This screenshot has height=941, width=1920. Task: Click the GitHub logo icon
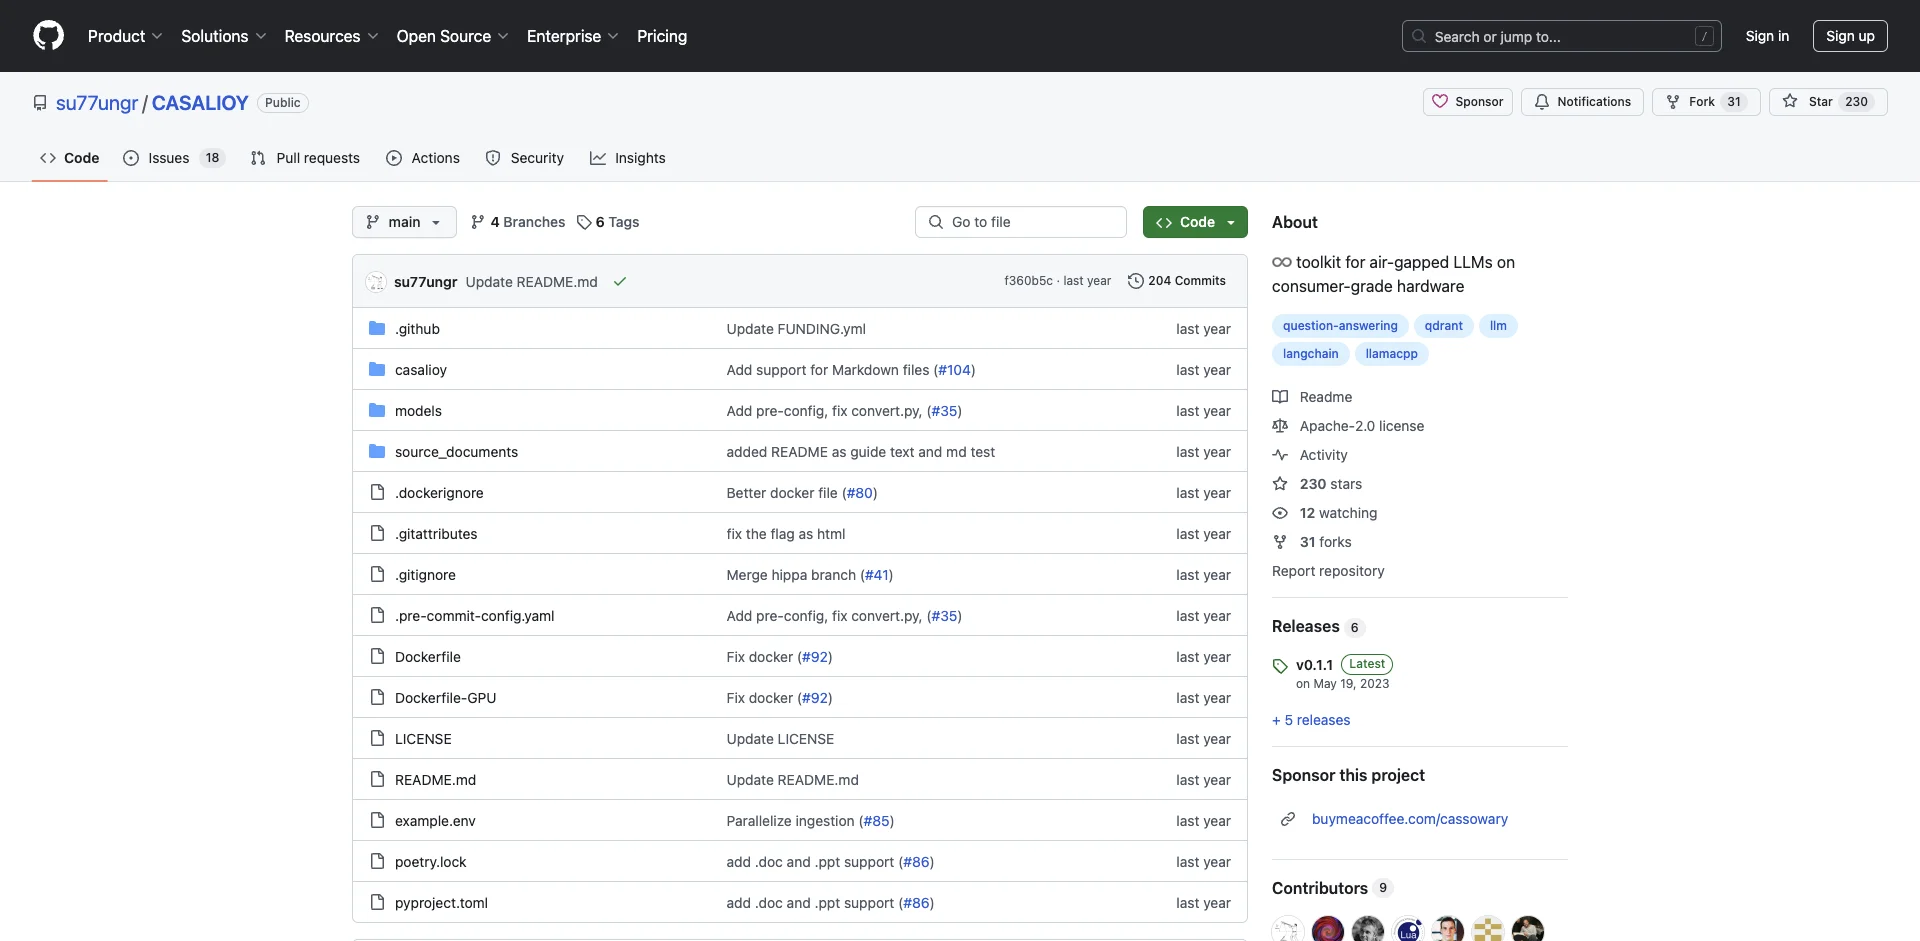[x=48, y=36]
